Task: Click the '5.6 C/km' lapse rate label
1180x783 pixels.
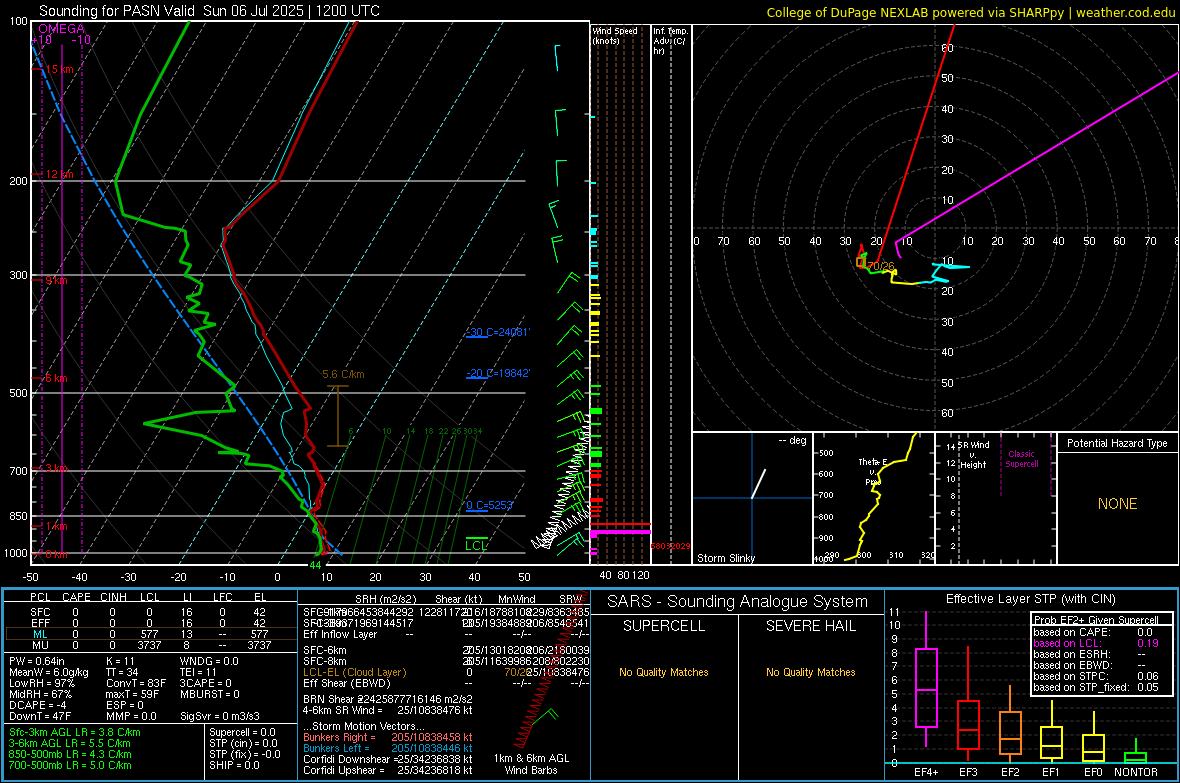Action: (x=343, y=374)
